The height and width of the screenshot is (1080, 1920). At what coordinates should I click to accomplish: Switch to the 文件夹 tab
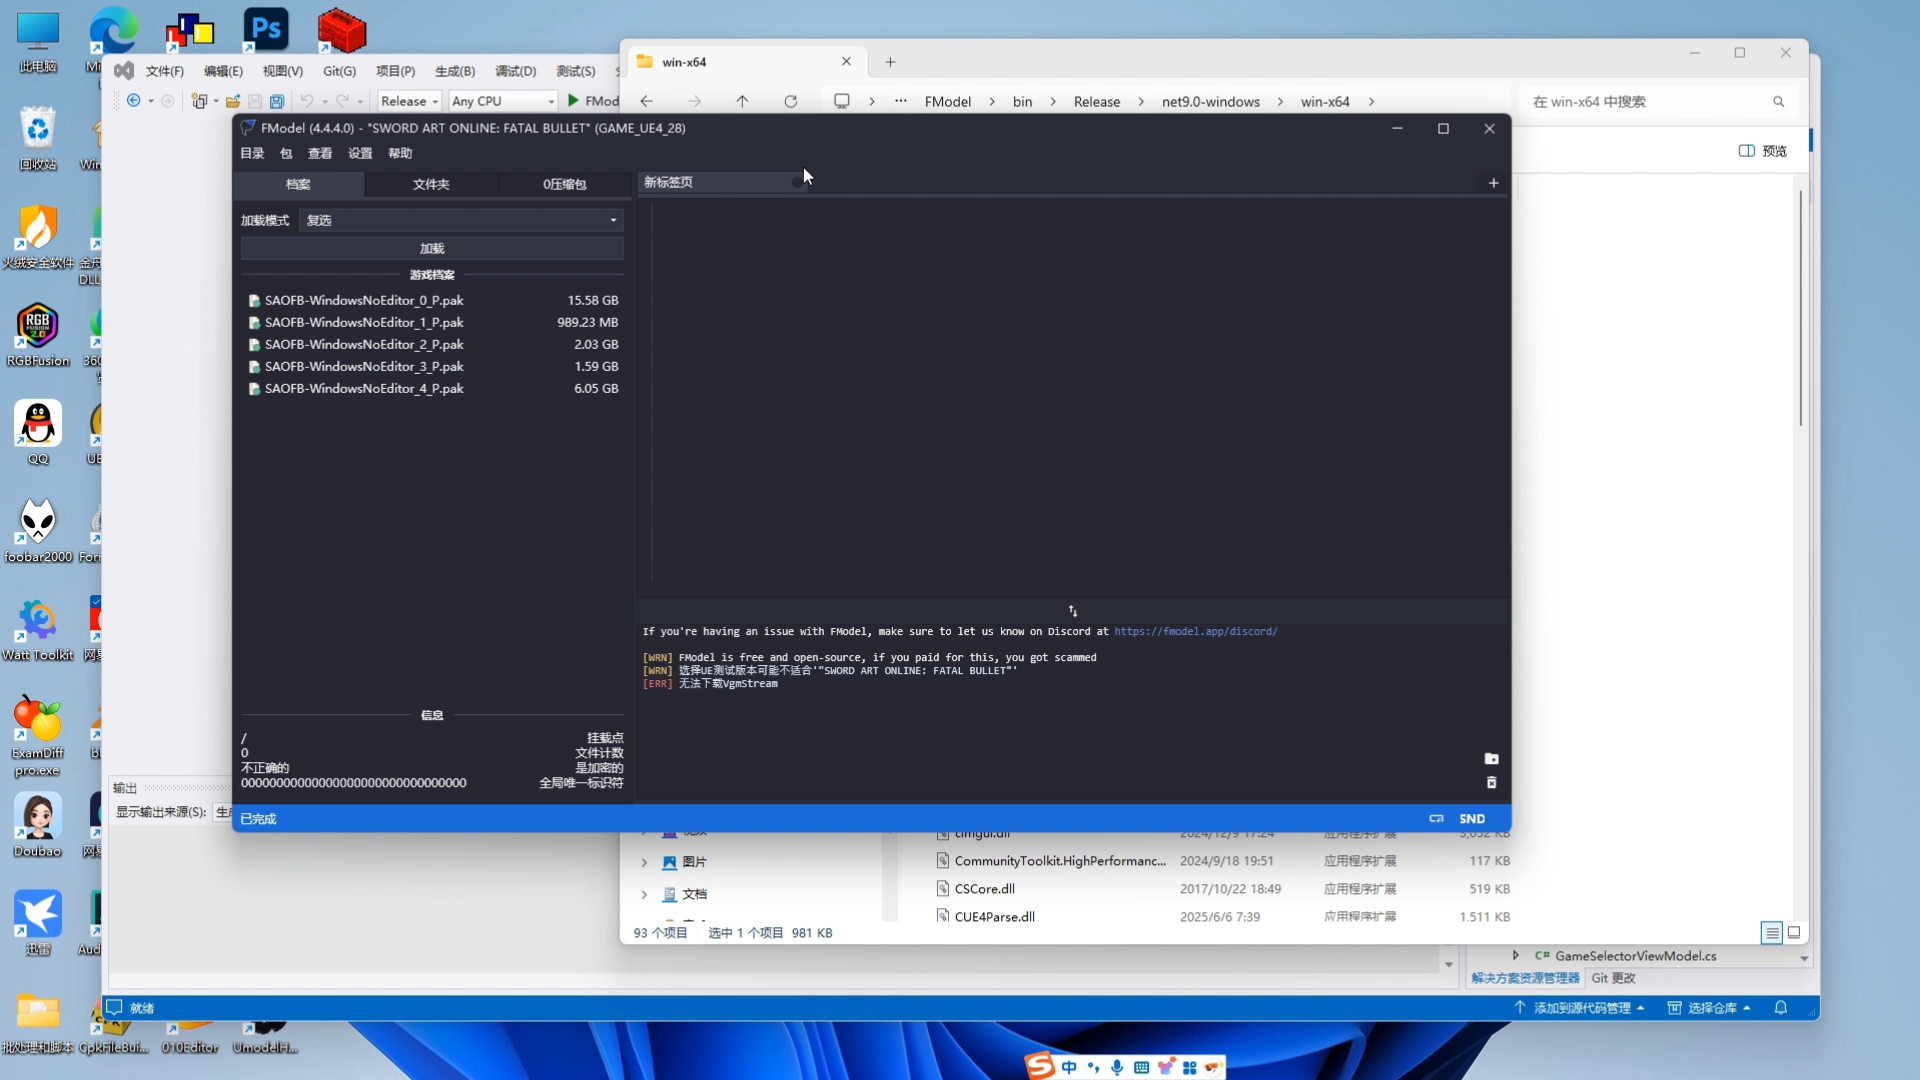tap(431, 185)
